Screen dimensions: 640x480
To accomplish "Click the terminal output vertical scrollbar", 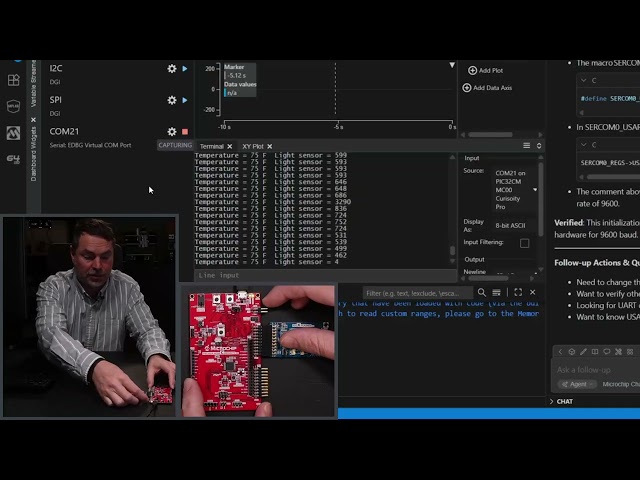I will pos(452,250).
